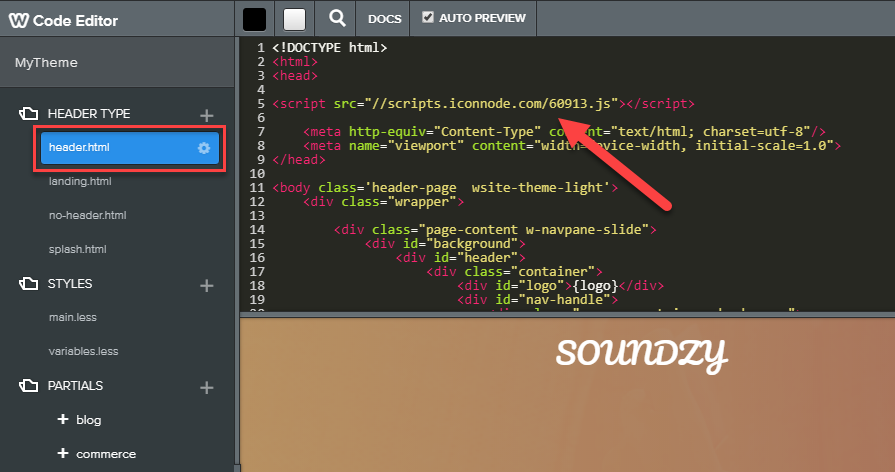Image resolution: width=895 pixels, height=472 pixels.
Task: Click the meta http-equiv Content-Type line
Action: [x=565, y=132]
